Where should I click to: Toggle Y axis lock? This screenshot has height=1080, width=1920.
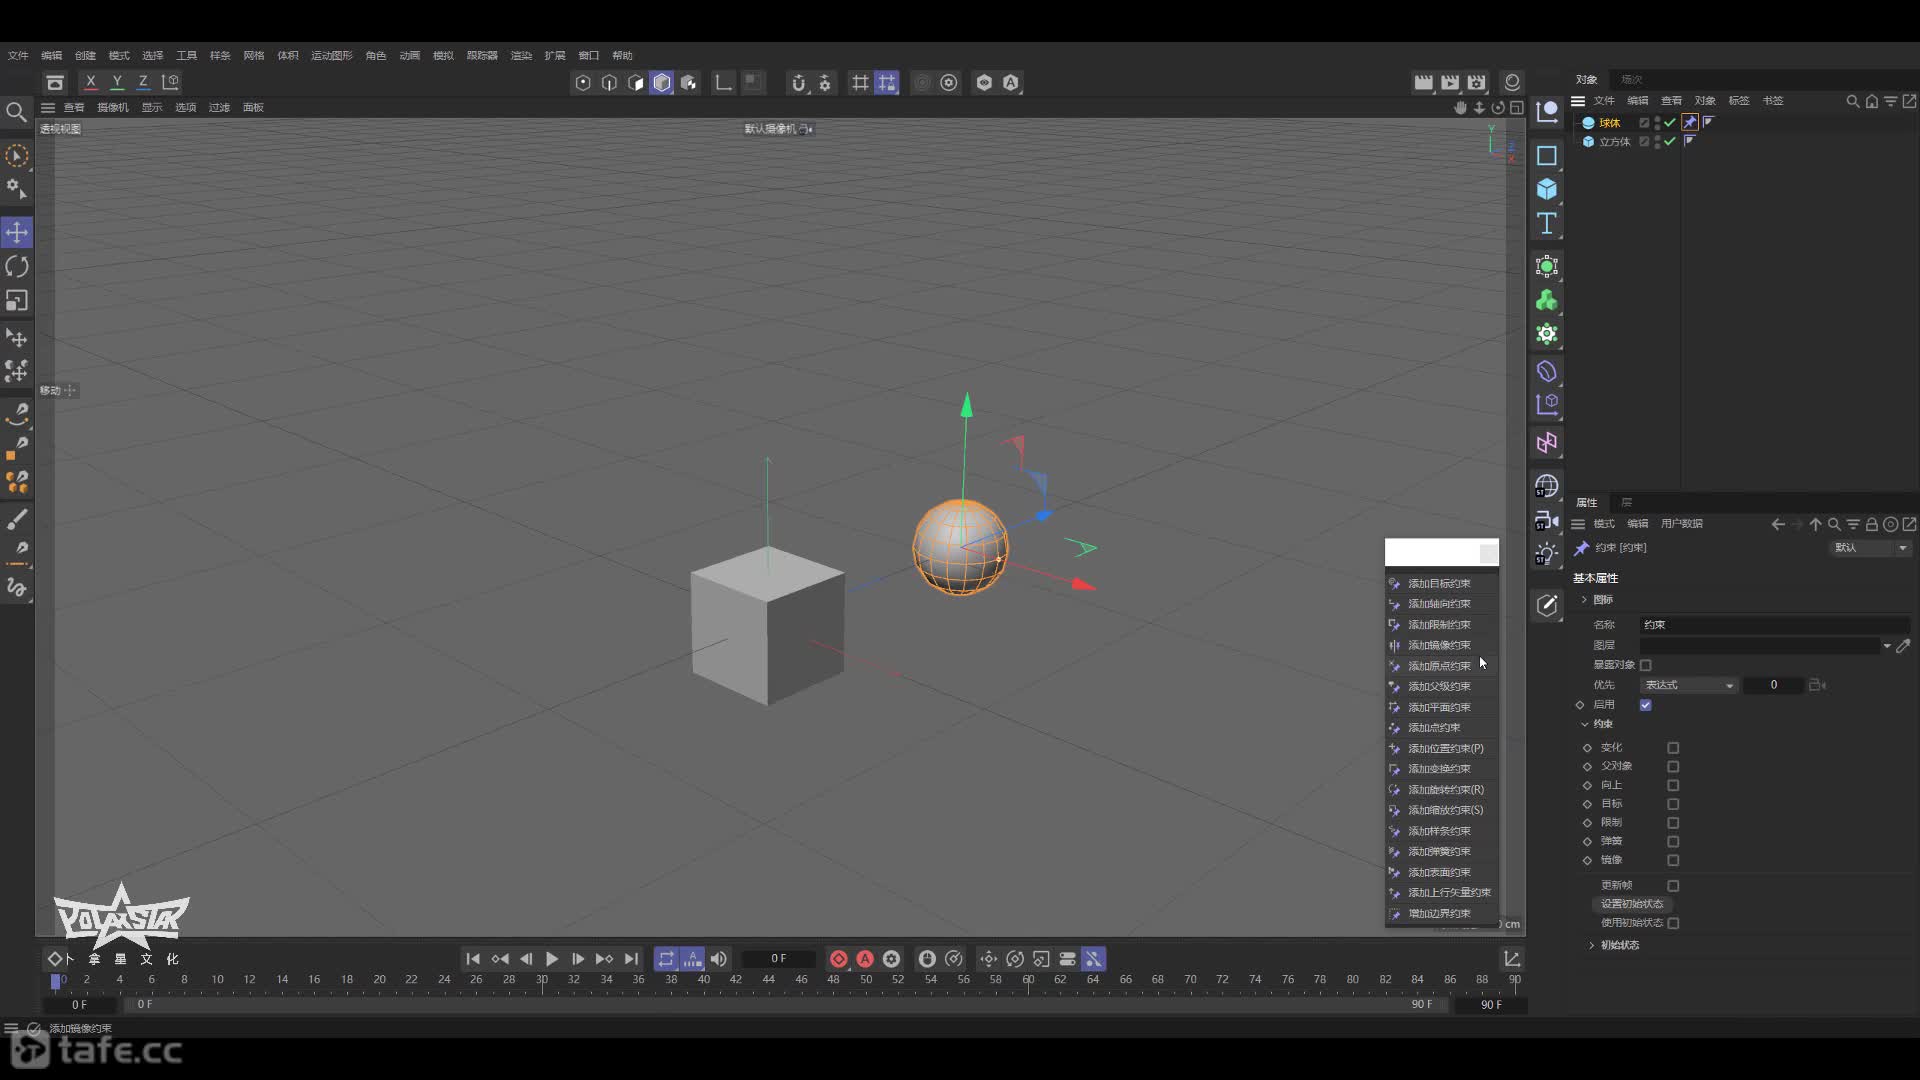(x=117, y=82)
